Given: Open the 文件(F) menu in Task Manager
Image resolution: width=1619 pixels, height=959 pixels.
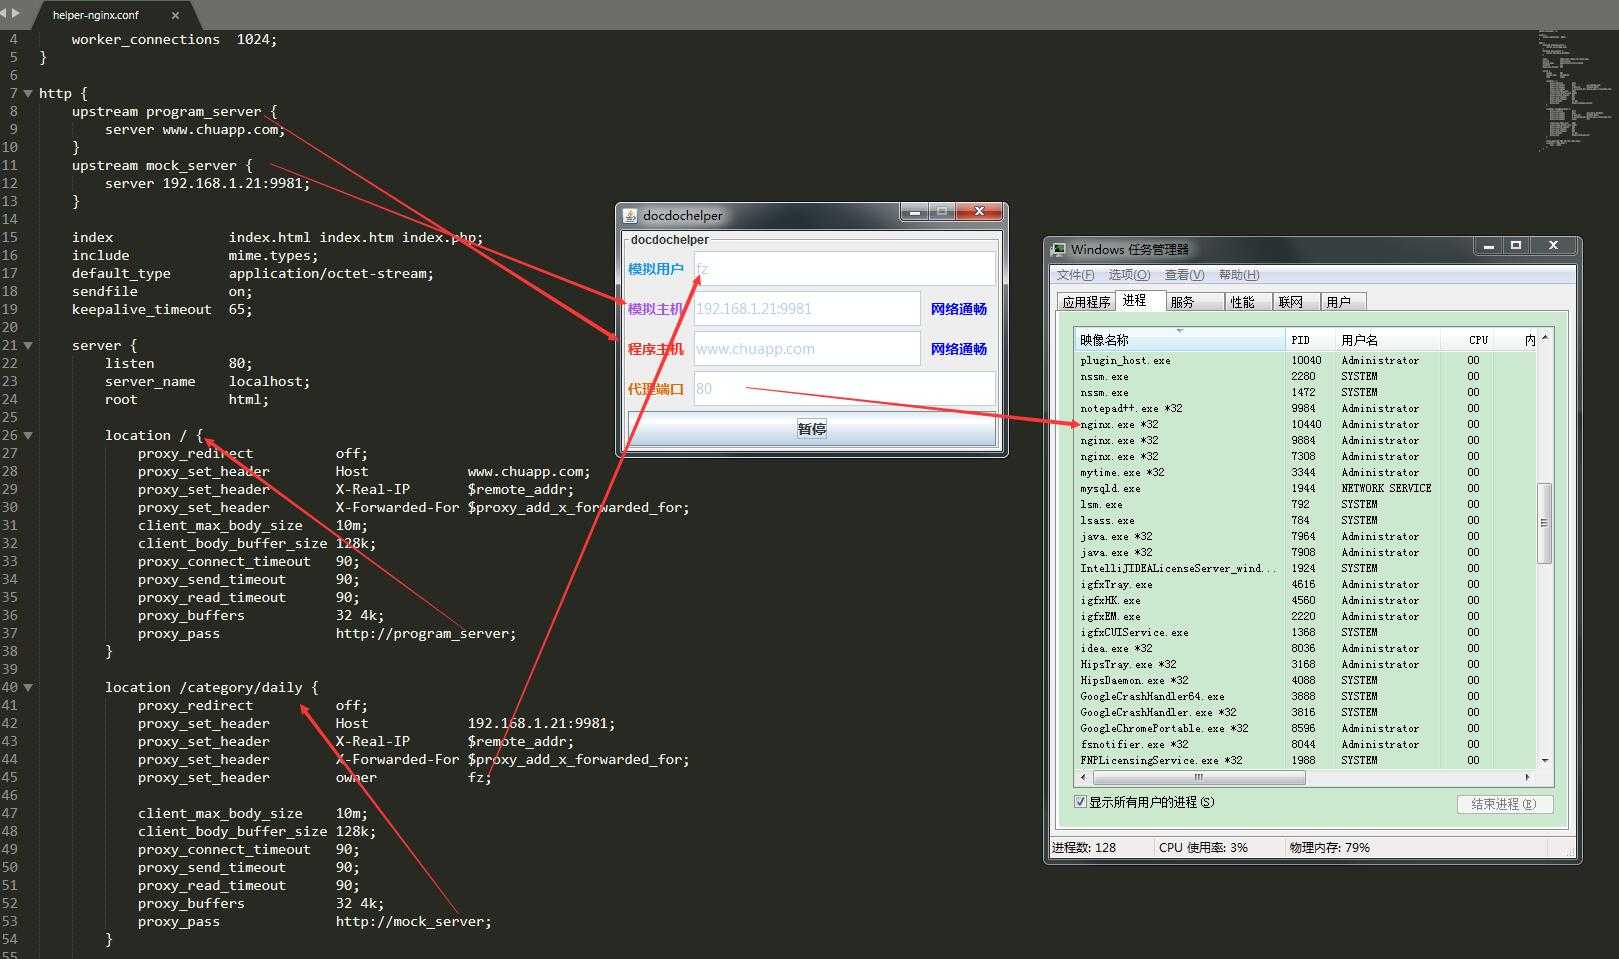Looking at the screenshot, I should coord(1075,275).
